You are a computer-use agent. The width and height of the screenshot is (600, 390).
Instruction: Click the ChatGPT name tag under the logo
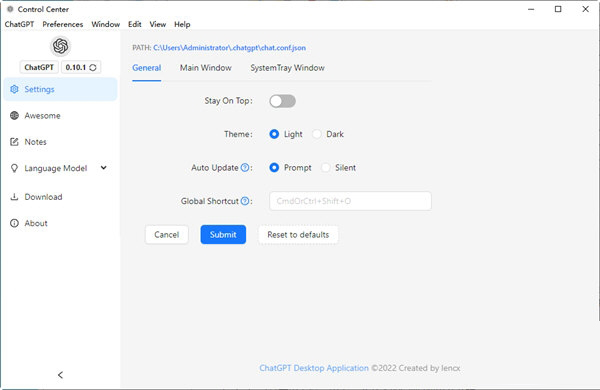39,67
